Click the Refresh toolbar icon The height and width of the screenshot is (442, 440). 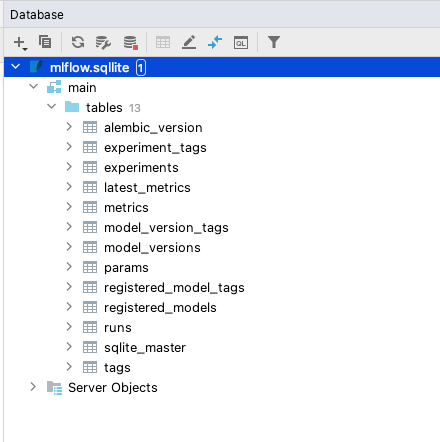pos(78,42)
